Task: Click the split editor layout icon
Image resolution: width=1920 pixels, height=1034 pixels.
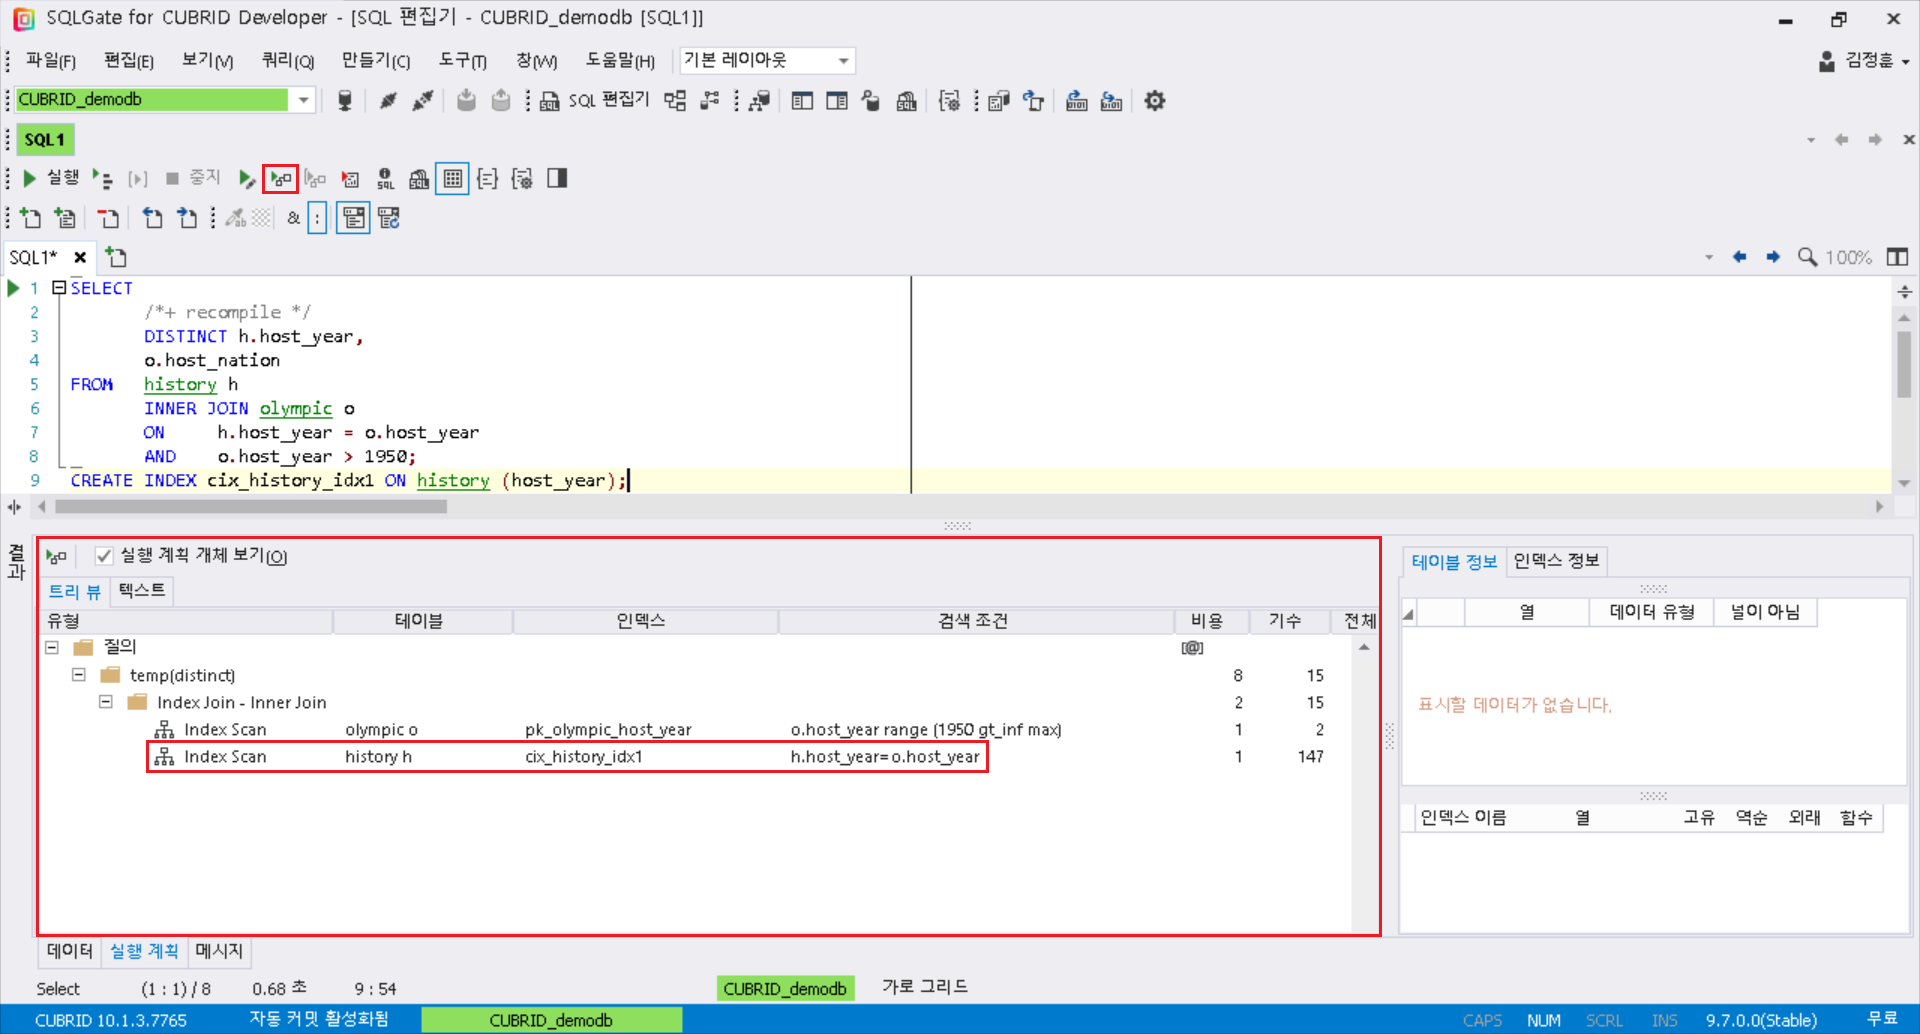Action: [1896, 257]
